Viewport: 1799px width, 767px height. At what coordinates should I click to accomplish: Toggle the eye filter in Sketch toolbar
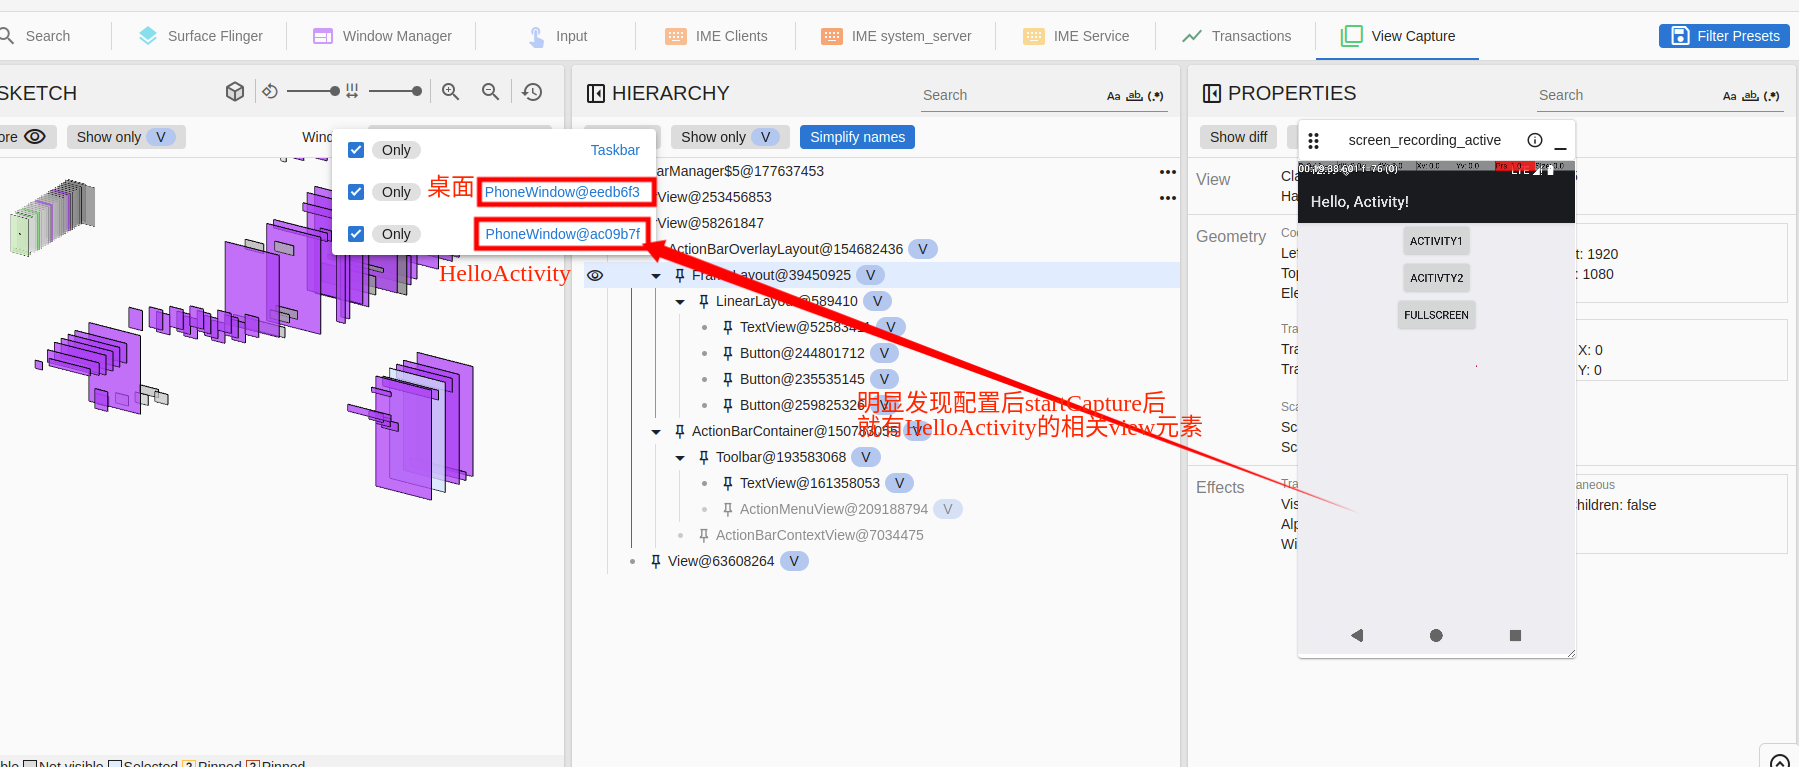tap(35, 137)
